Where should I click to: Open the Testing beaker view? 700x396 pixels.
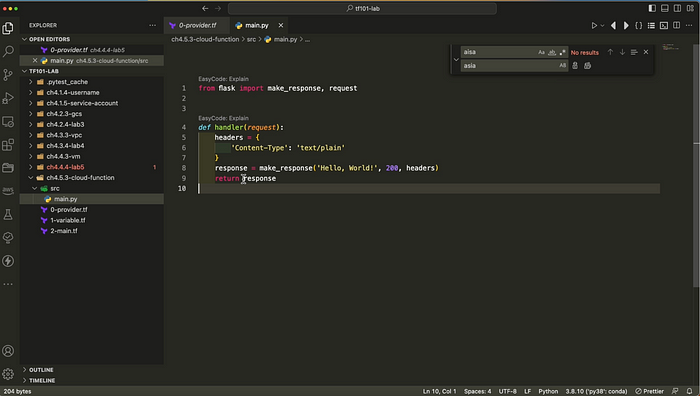tap(8, 214)
